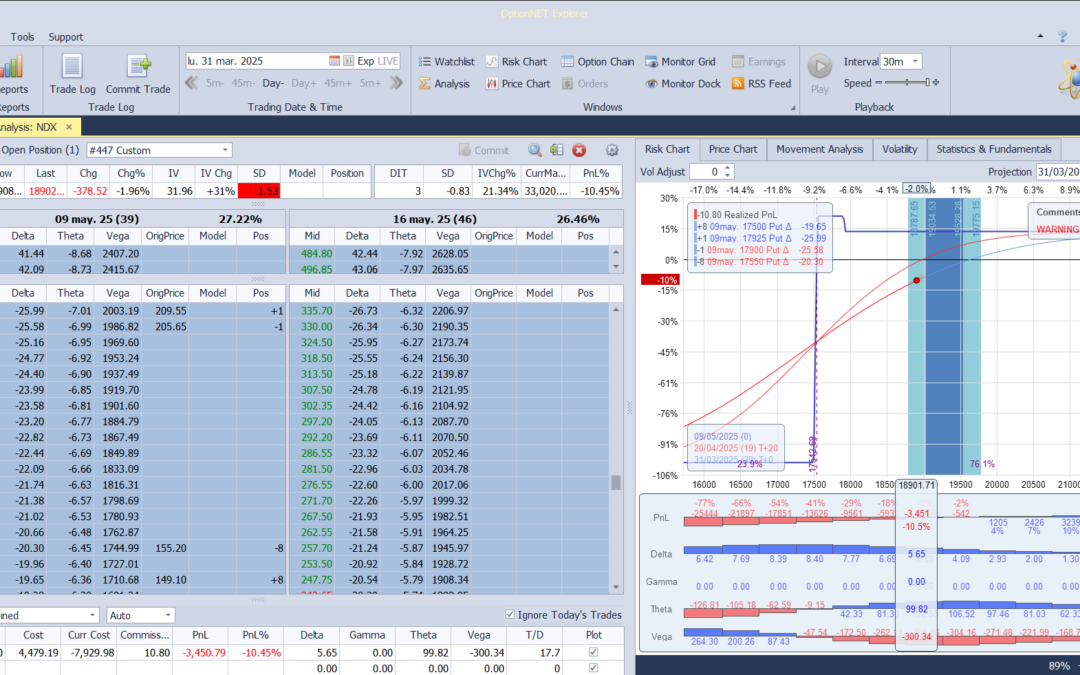Switch to the Movement Analysis tab
Image resolution: width=1080 pixels, height=675 pixels.
[x=819, y=149]
